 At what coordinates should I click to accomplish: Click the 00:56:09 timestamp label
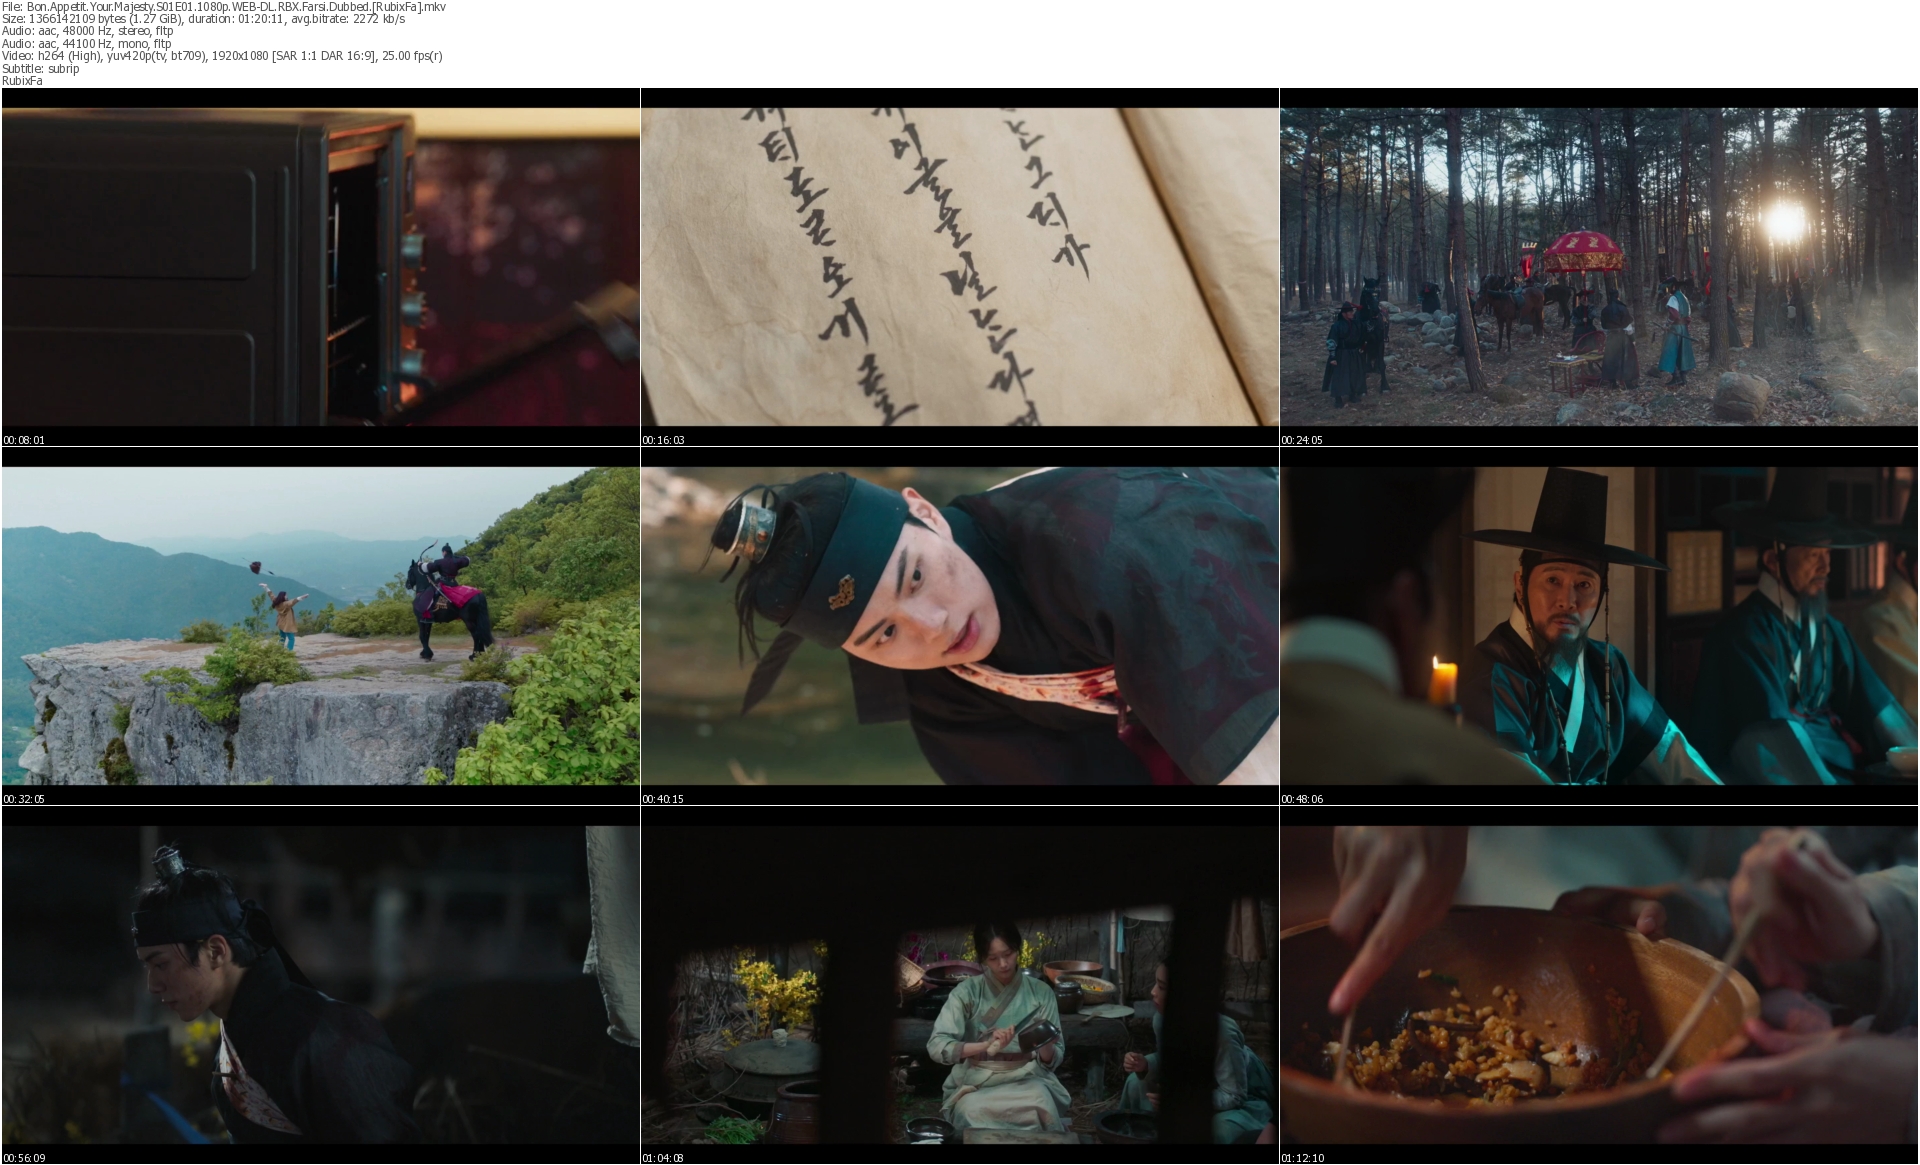[24, 1158]
